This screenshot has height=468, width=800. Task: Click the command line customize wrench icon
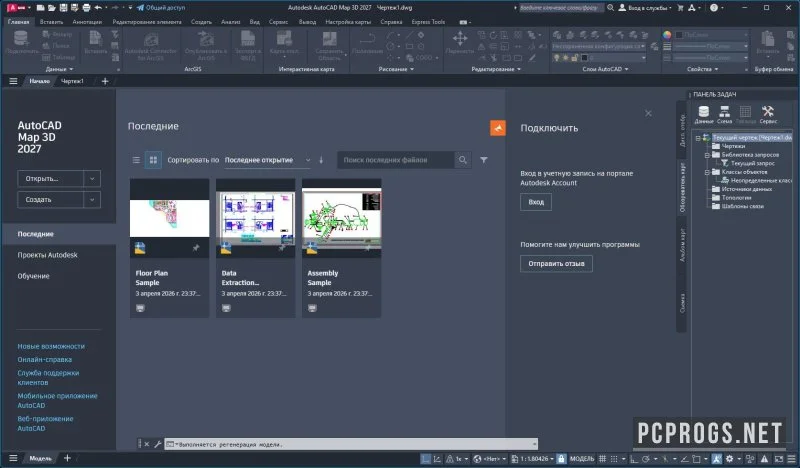[158, 444]
